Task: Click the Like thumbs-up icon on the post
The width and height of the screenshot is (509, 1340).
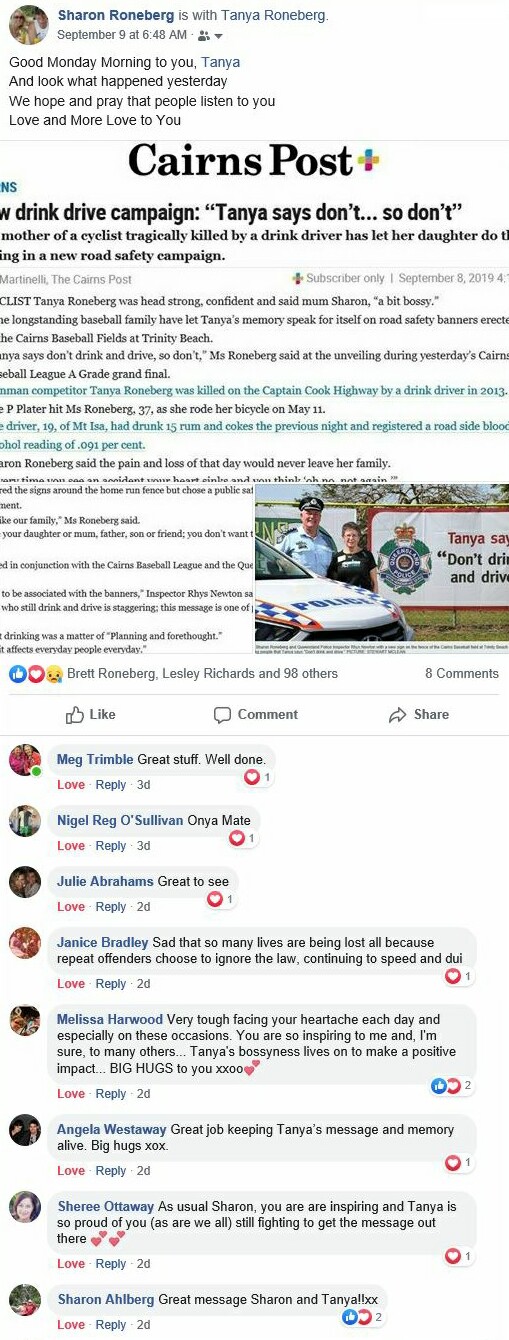Action: tap(74, 715)
